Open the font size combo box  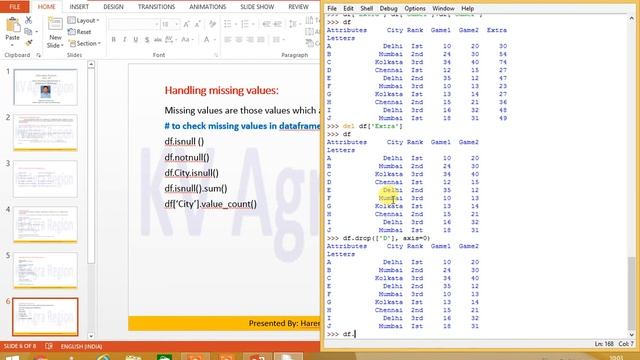coord(170,24)
